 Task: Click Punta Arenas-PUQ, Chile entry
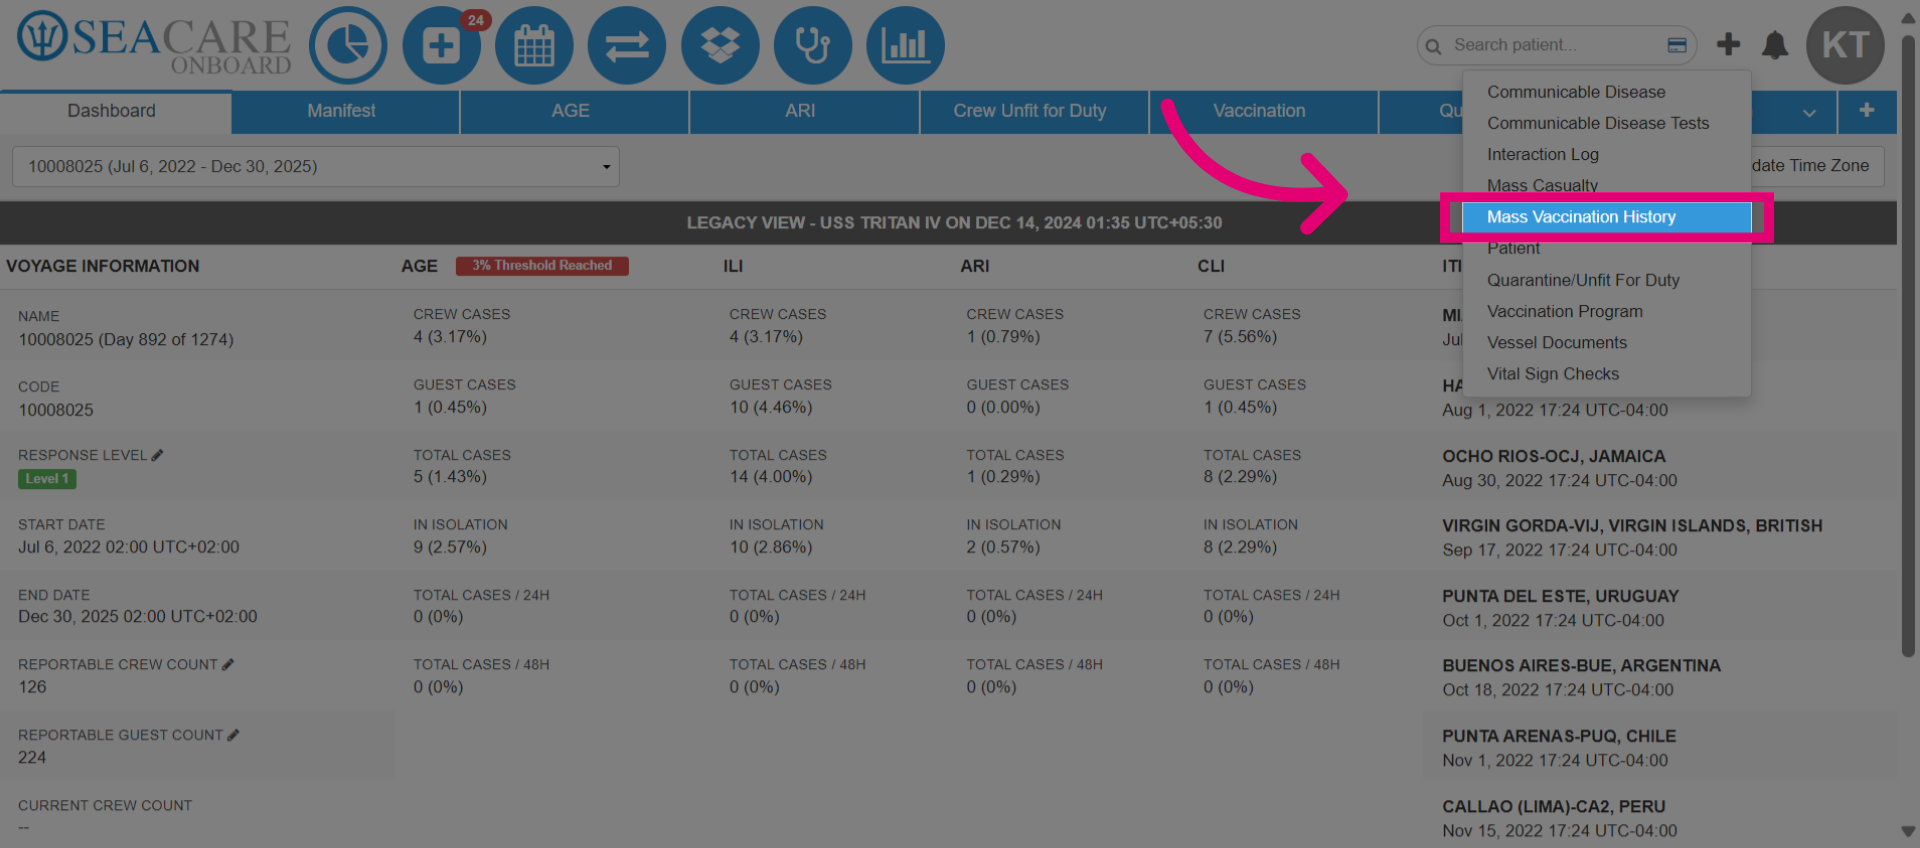coord(1659,748)
